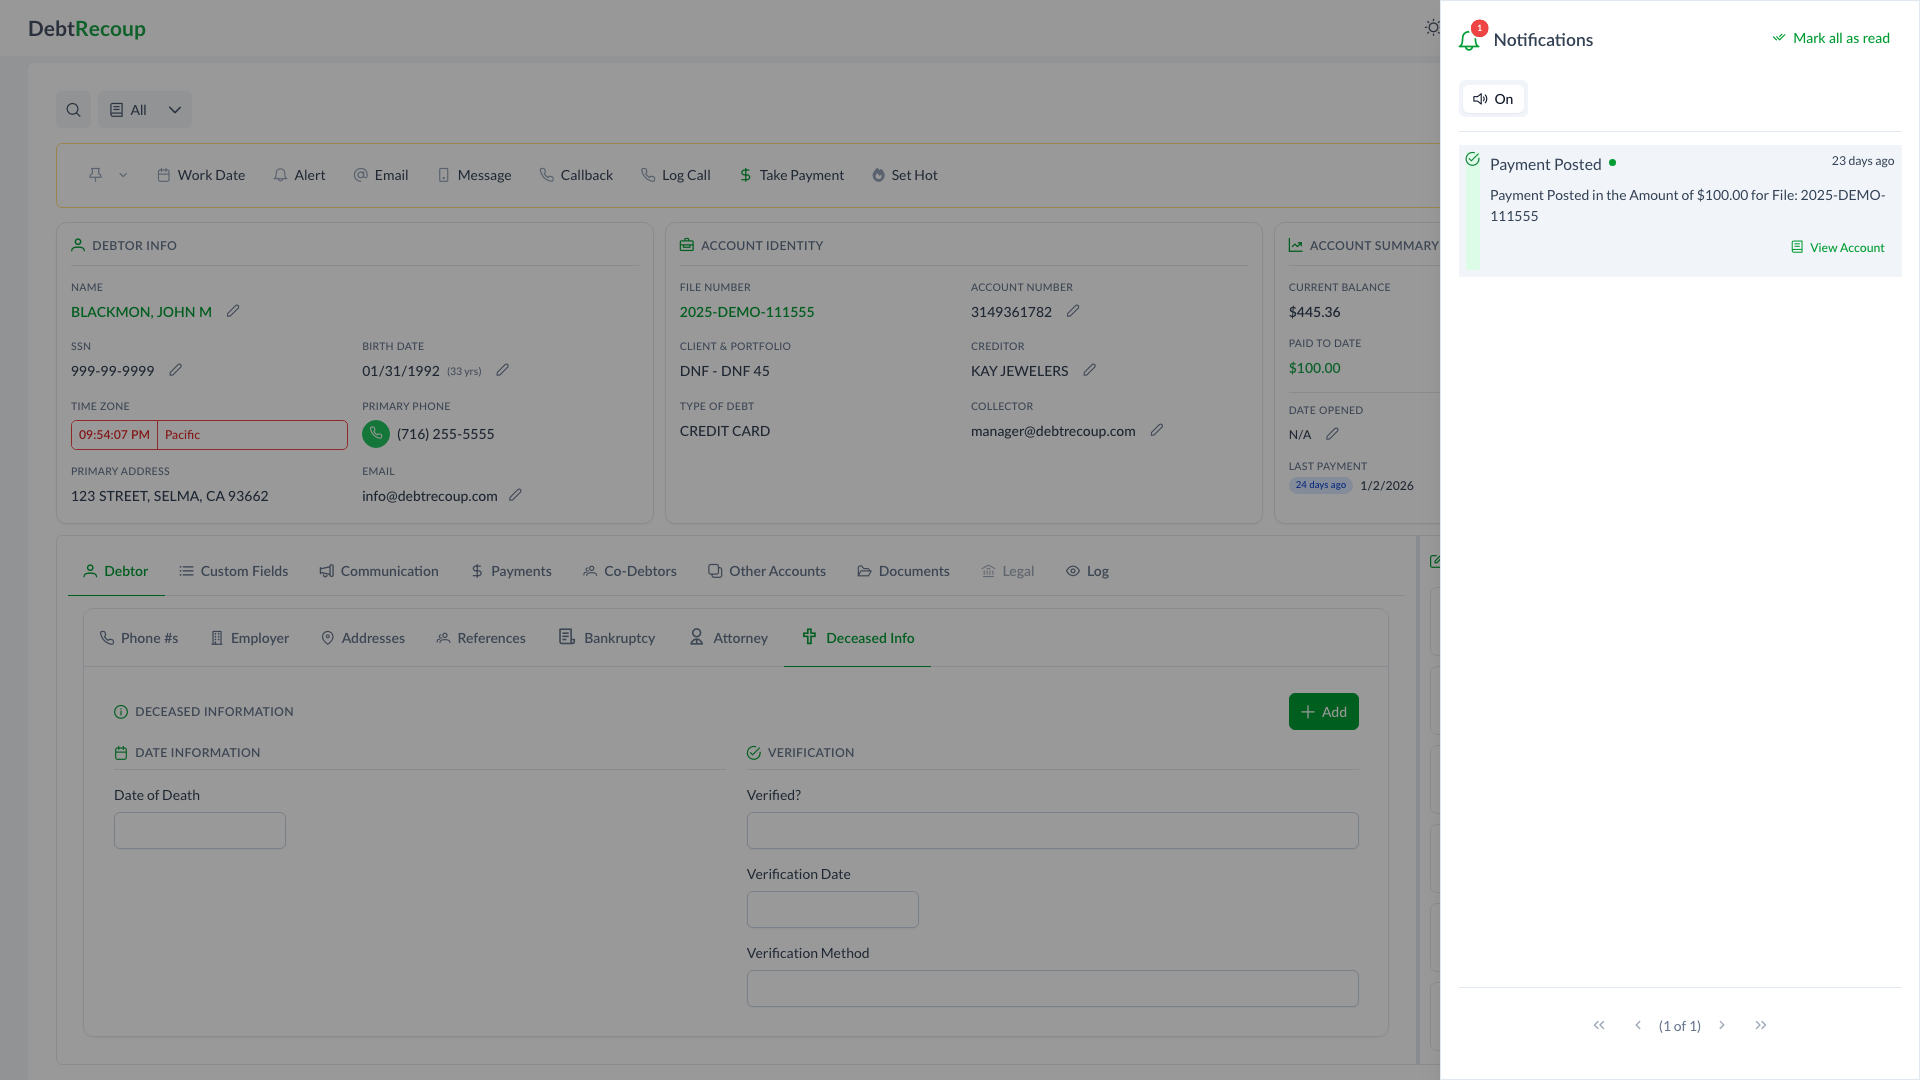Click the edit icon beside the email address
Viewport: 1920px width, 1080px height.
click(516, 495)
